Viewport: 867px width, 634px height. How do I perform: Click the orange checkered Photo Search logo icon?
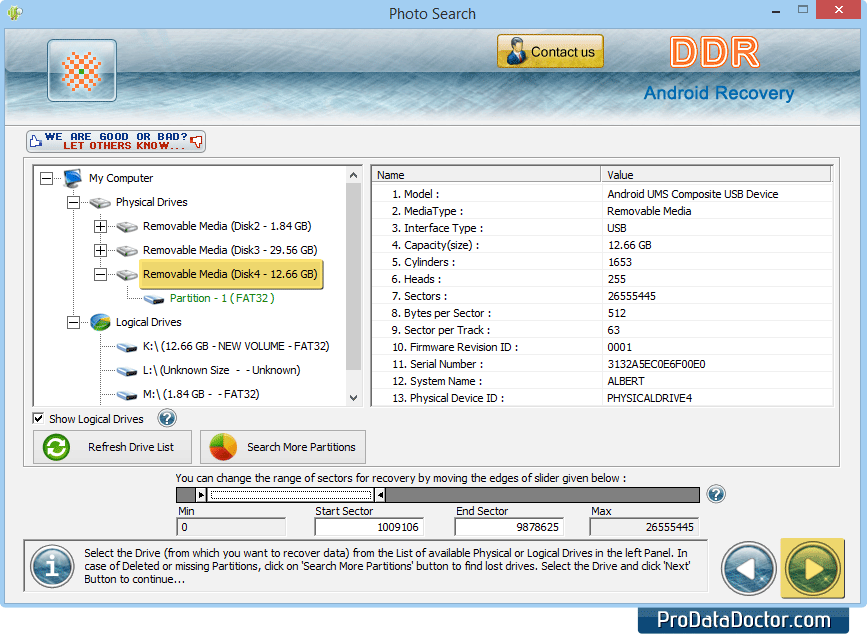[82, 70]
